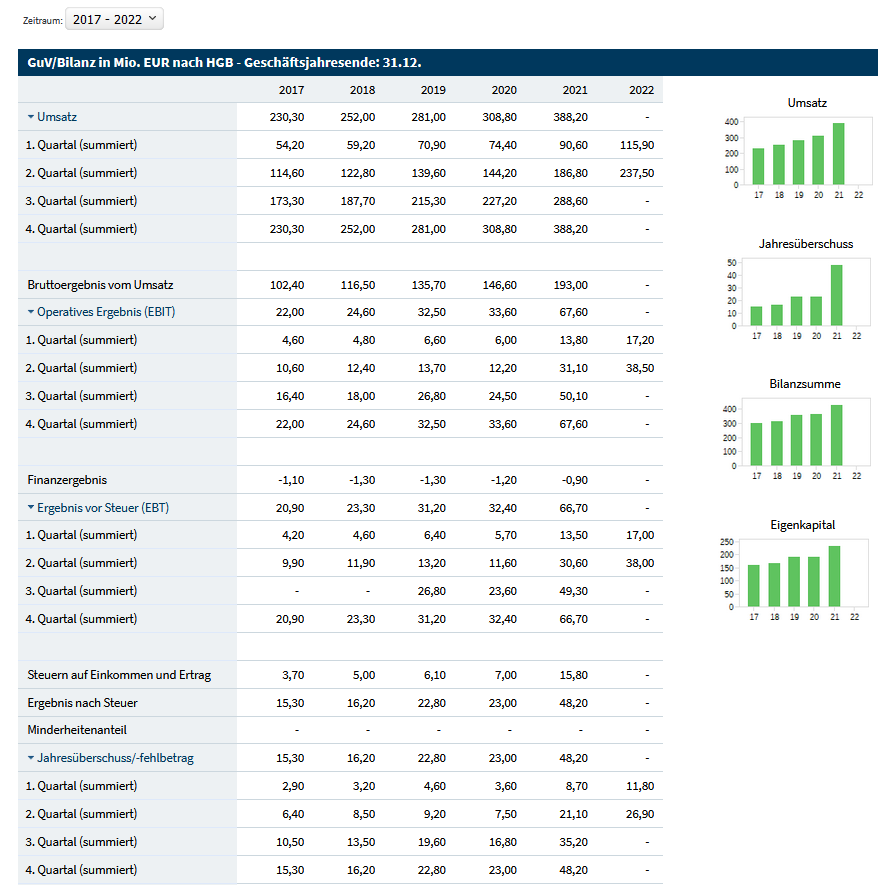Viewport: 896px width, 885px height.
Task: Select the Finanzergebnis row label
Action: click(67, 480)
